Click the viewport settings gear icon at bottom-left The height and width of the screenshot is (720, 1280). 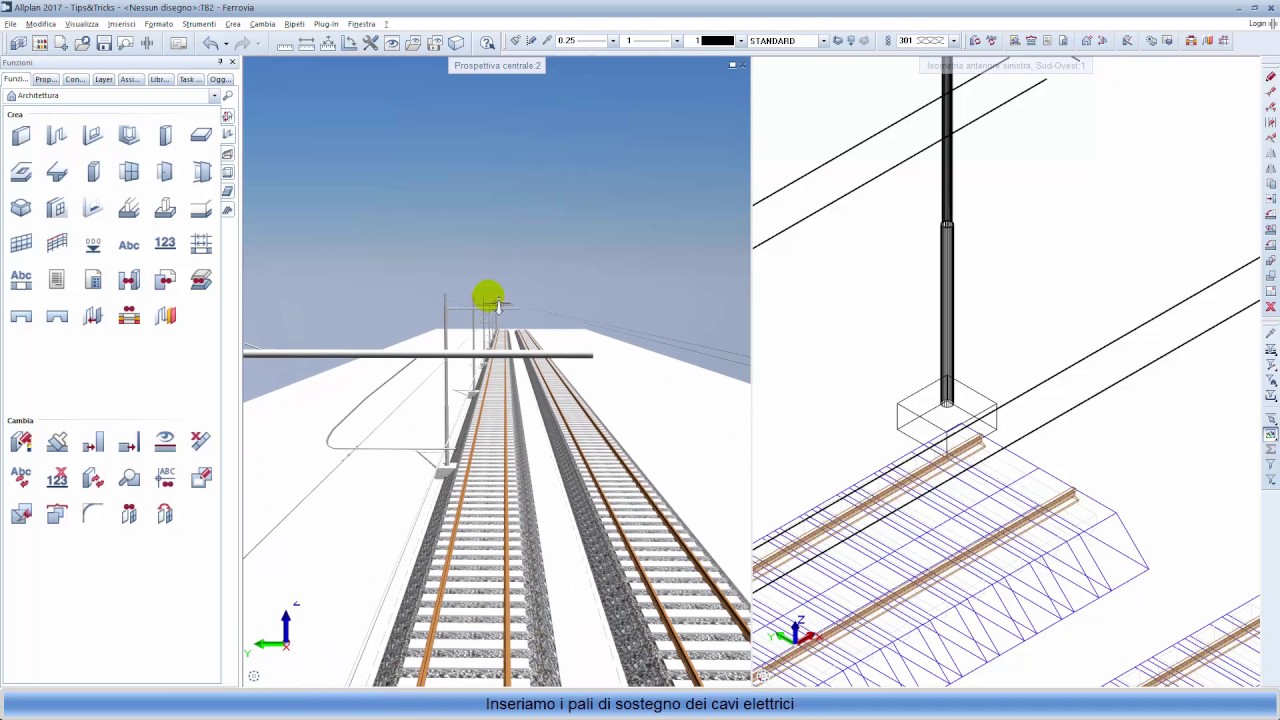point(254,676)
